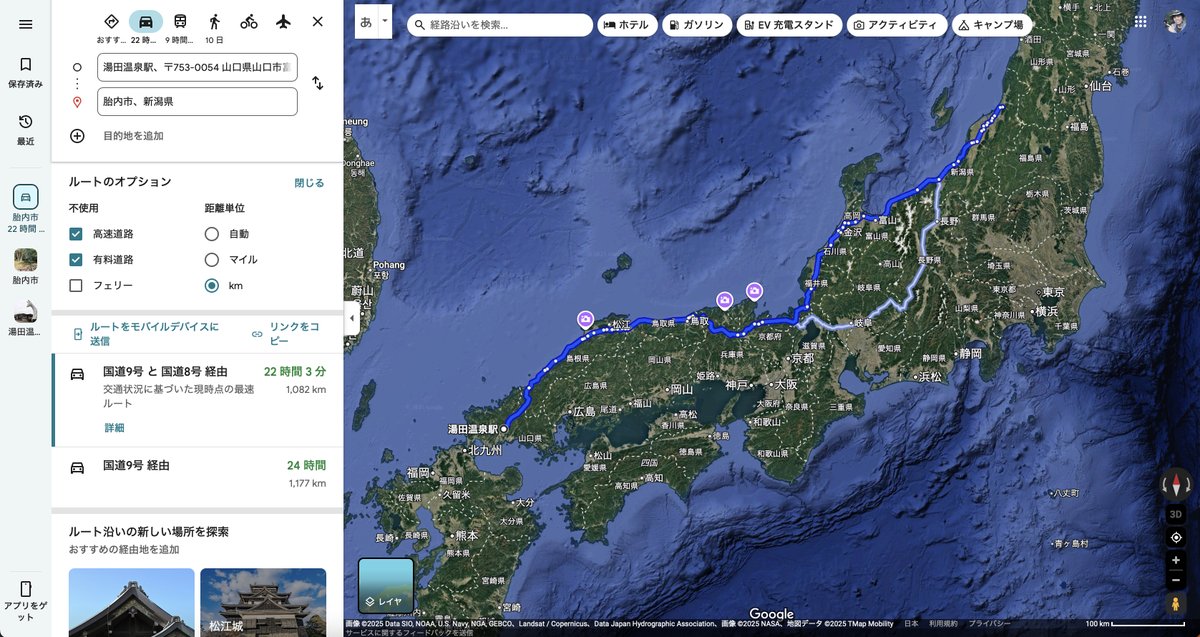
Task: Filter by アクティビティ along the route
Action: tap(897, 25)
